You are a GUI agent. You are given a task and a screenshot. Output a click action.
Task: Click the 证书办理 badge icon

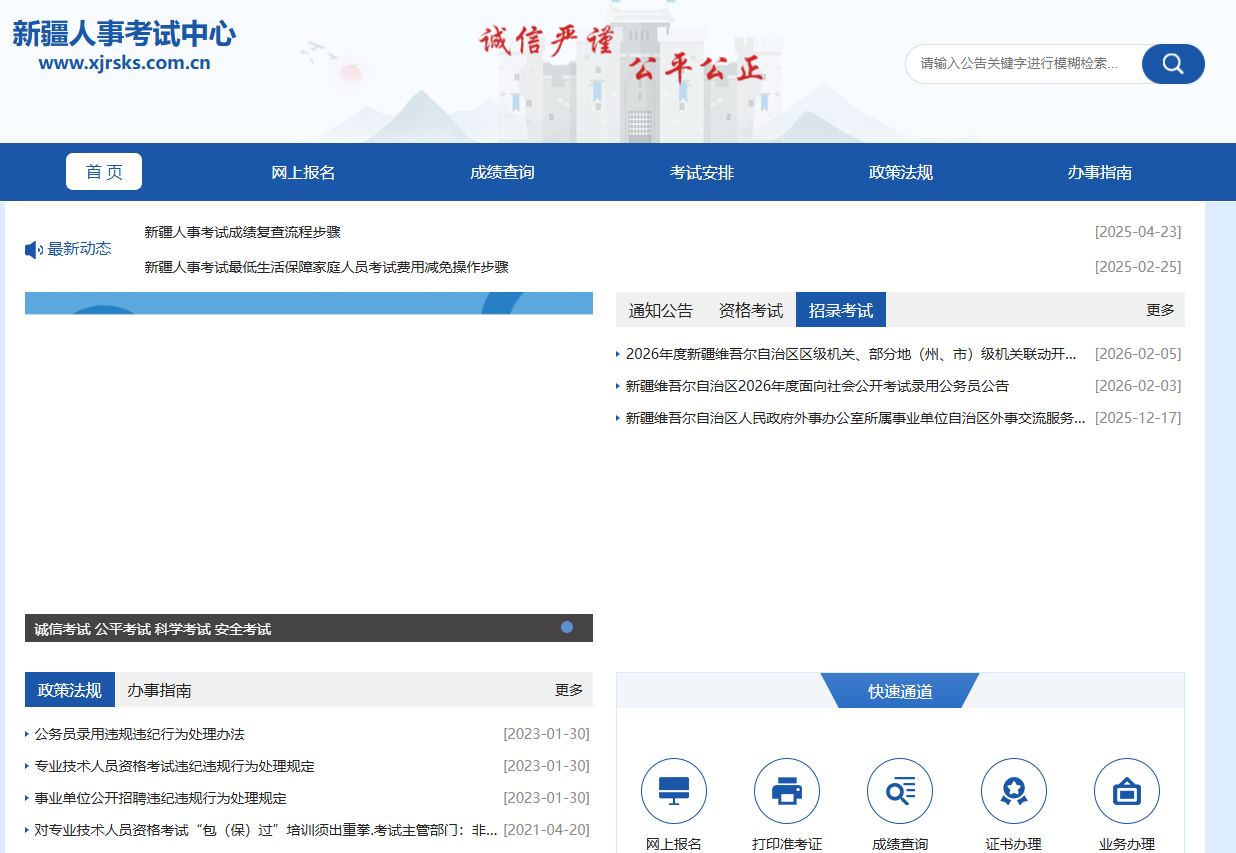tap(1013, 791)
